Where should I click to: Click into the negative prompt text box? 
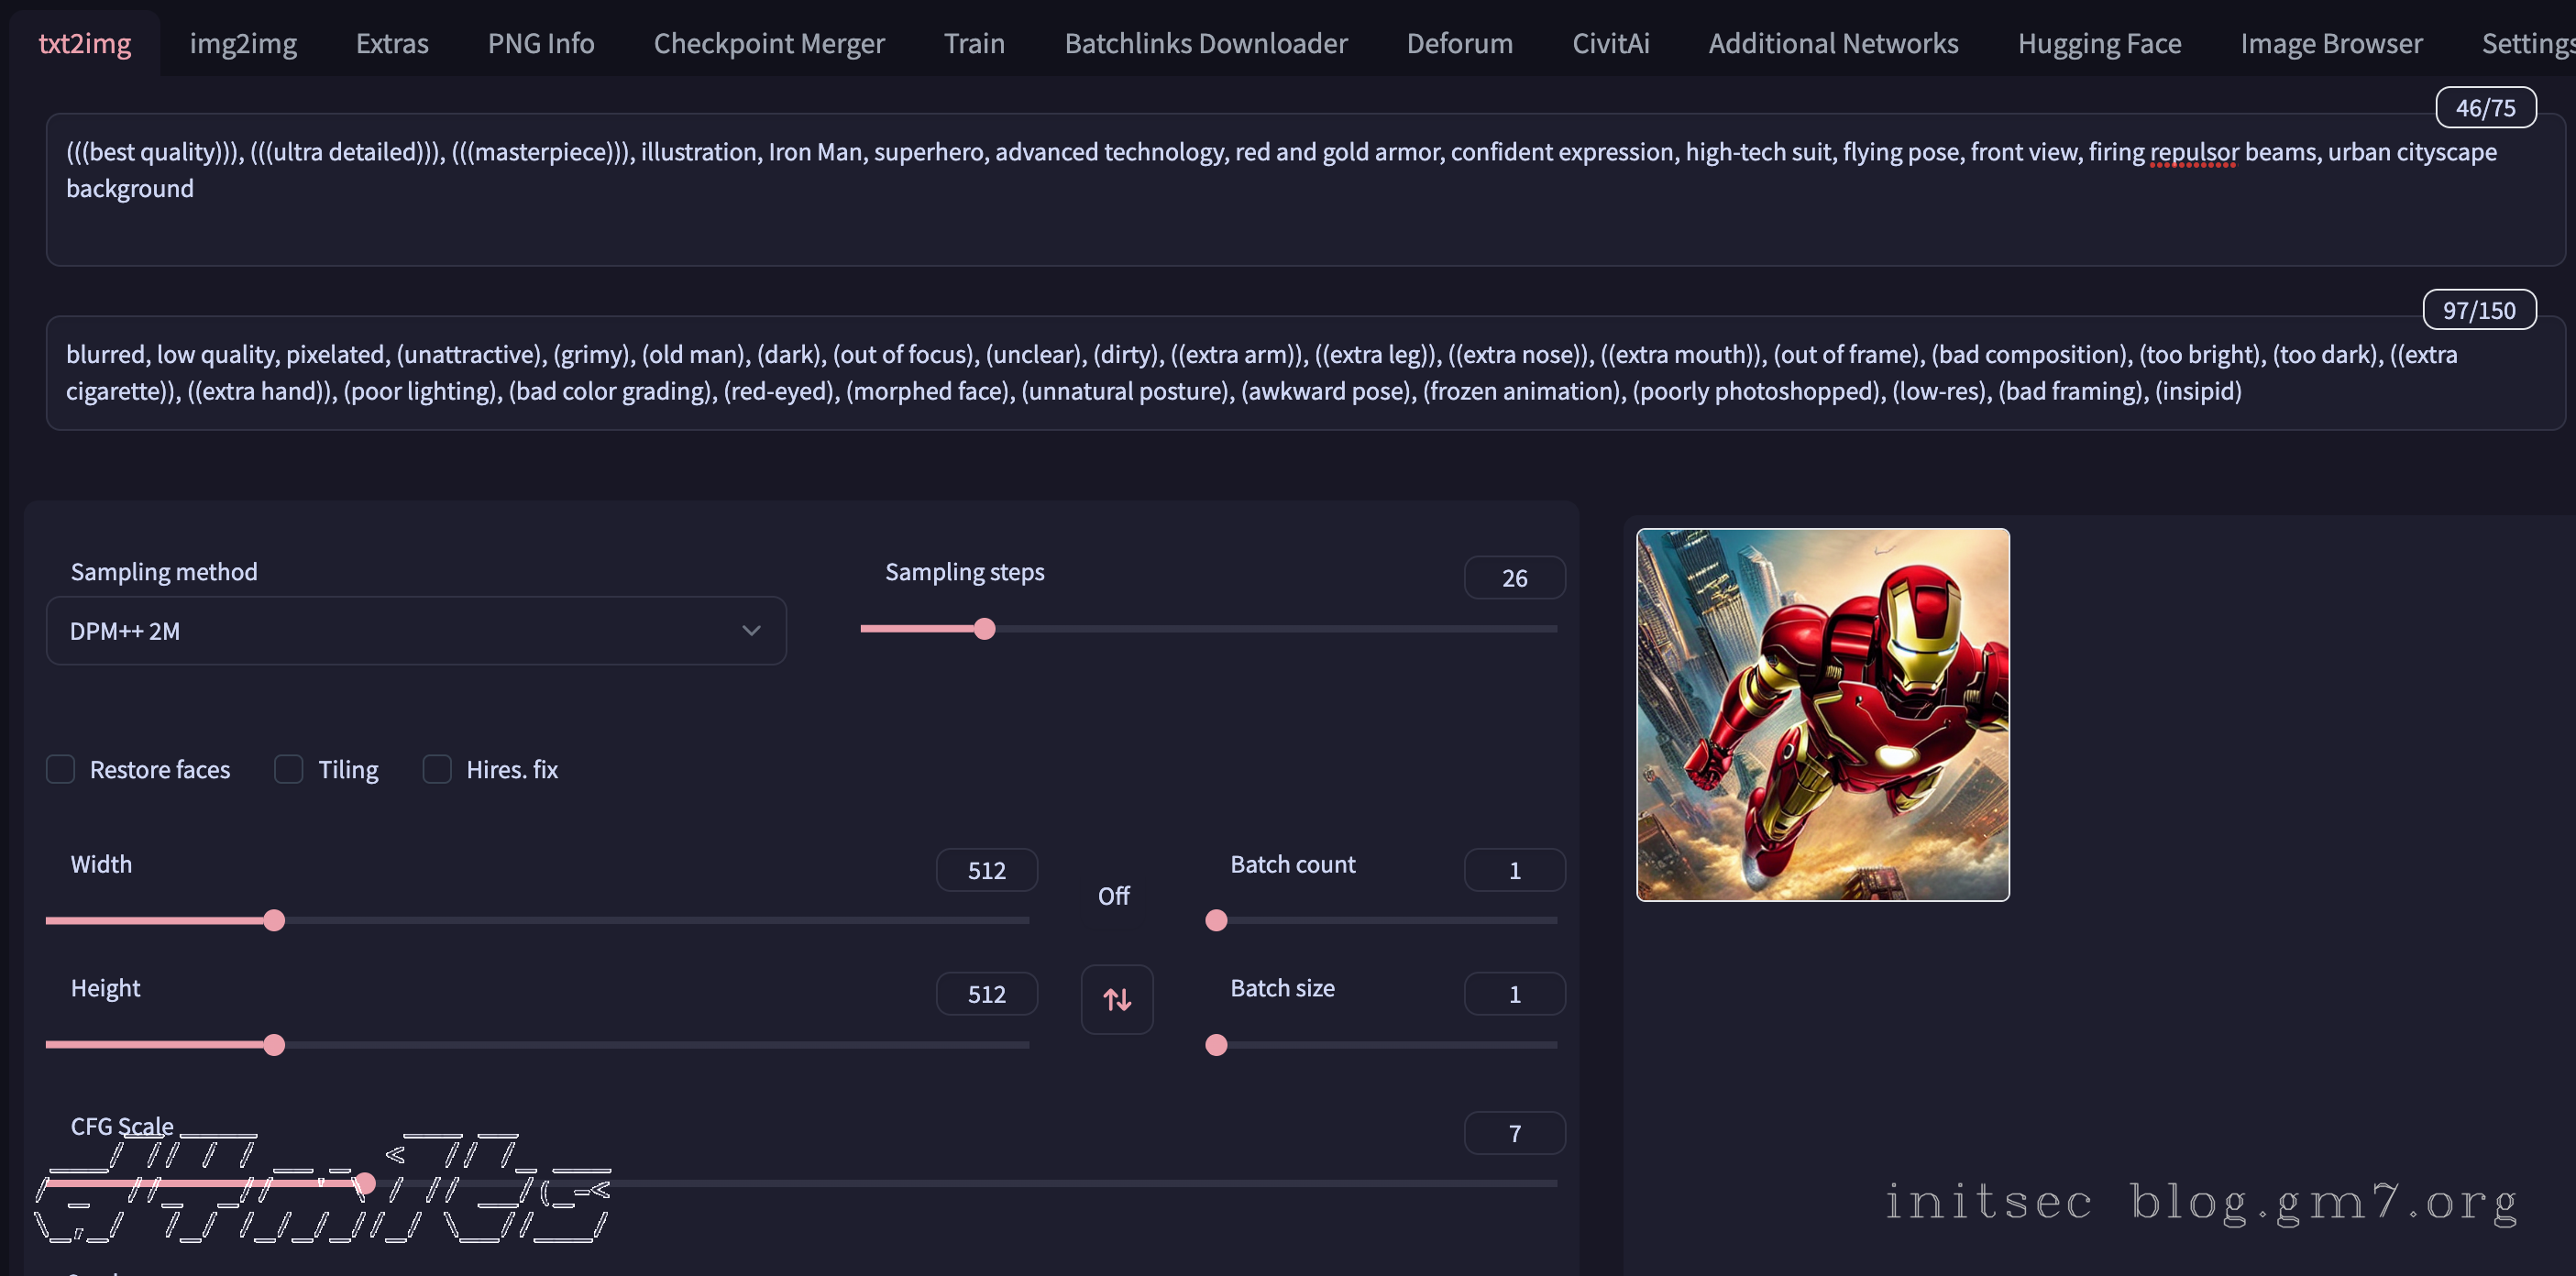1300,373
